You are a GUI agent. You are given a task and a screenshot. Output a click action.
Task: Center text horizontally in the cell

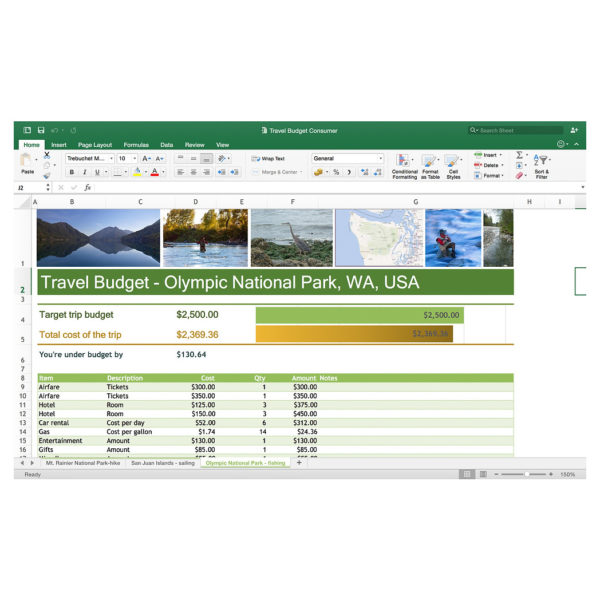pos(194,172)
